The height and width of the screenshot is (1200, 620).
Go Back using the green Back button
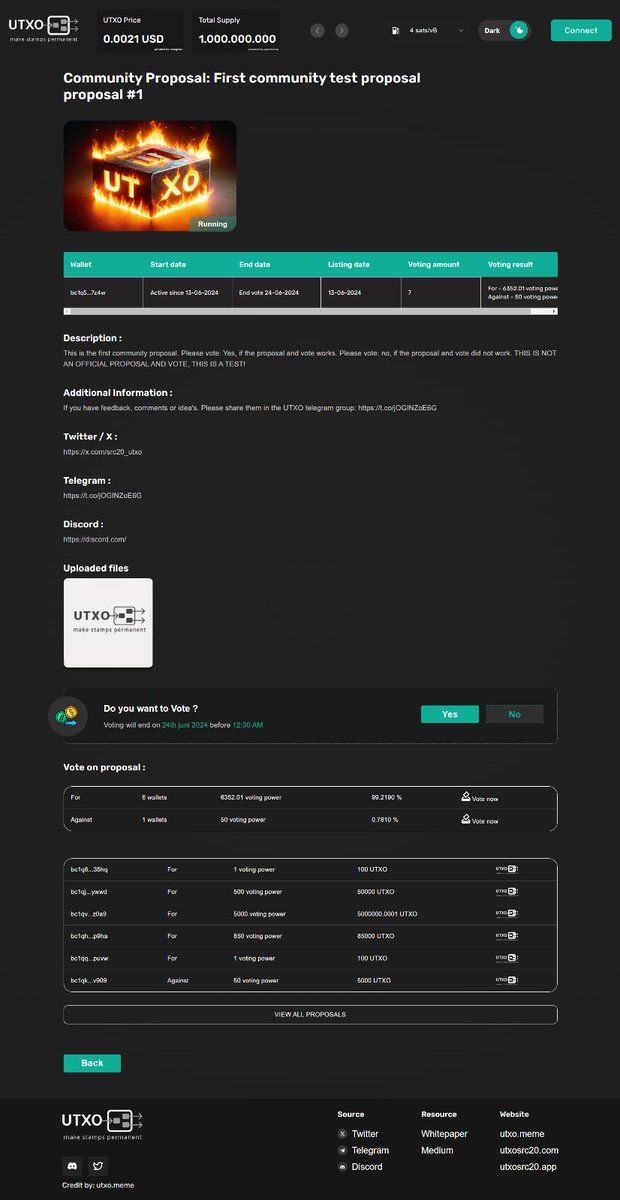point(92,1063)
